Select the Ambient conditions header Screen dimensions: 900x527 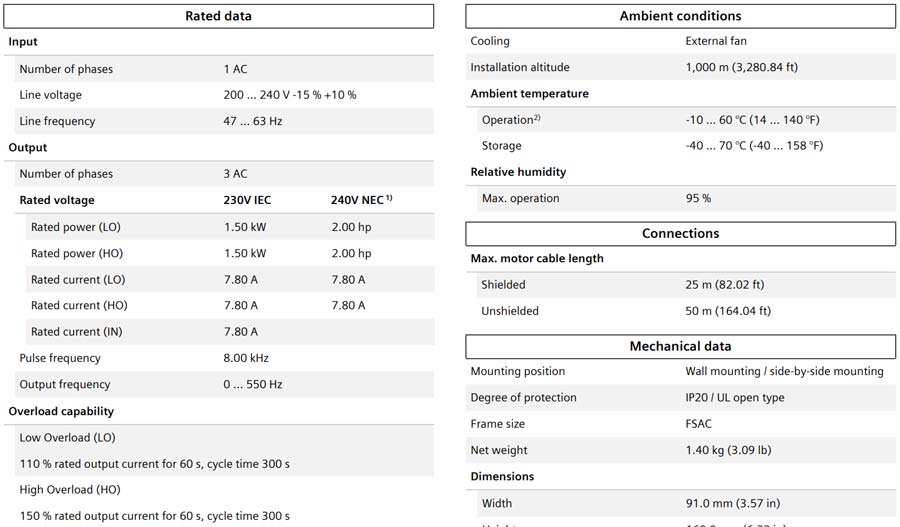coord(680,16)
